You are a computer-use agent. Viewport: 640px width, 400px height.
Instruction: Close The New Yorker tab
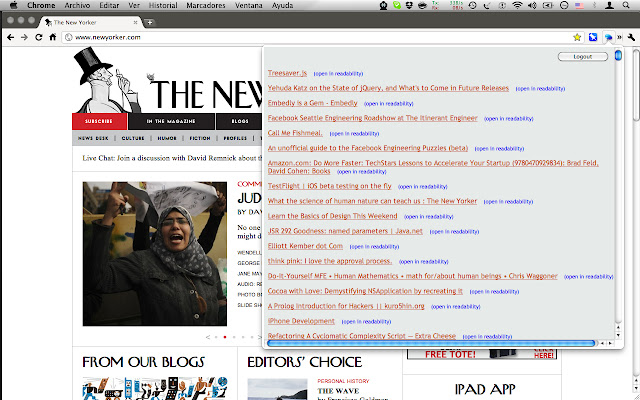pyautogui.click(x=136, y=22)
